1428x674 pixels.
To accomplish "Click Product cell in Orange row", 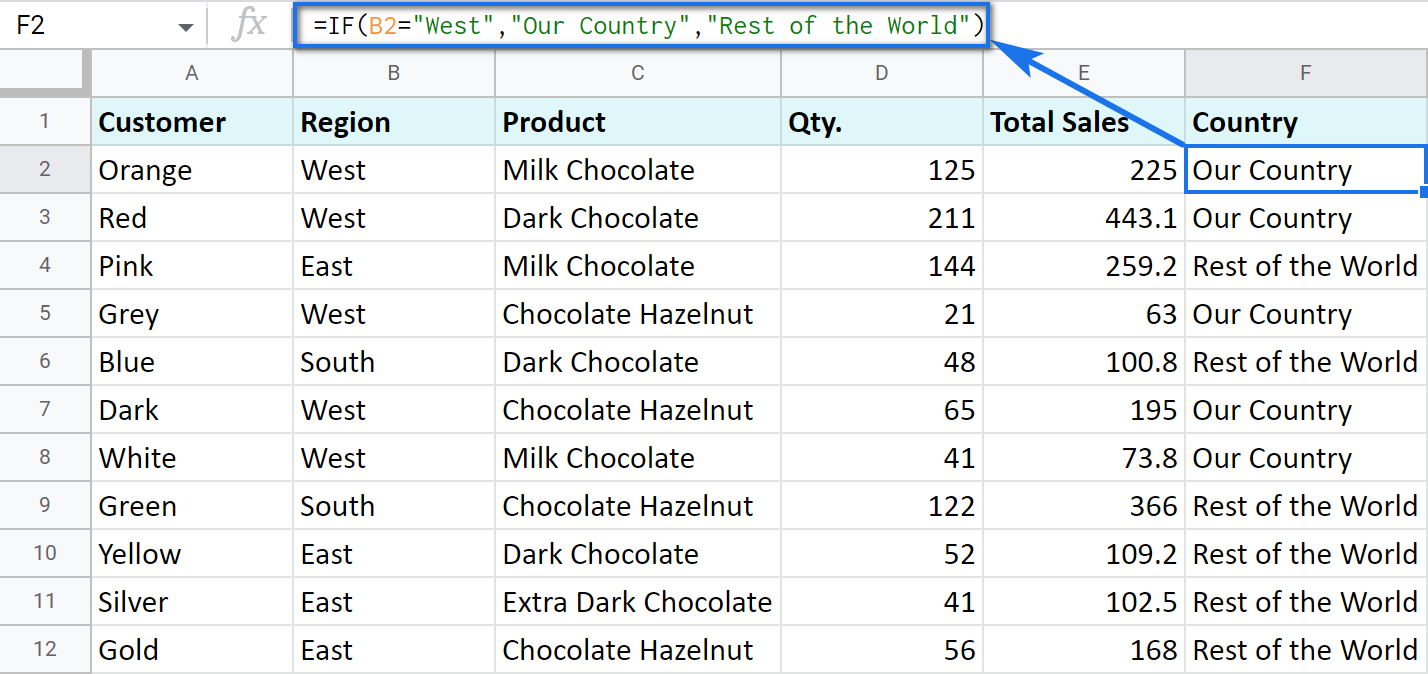I will pyautogui.click(x=638, y=170).
